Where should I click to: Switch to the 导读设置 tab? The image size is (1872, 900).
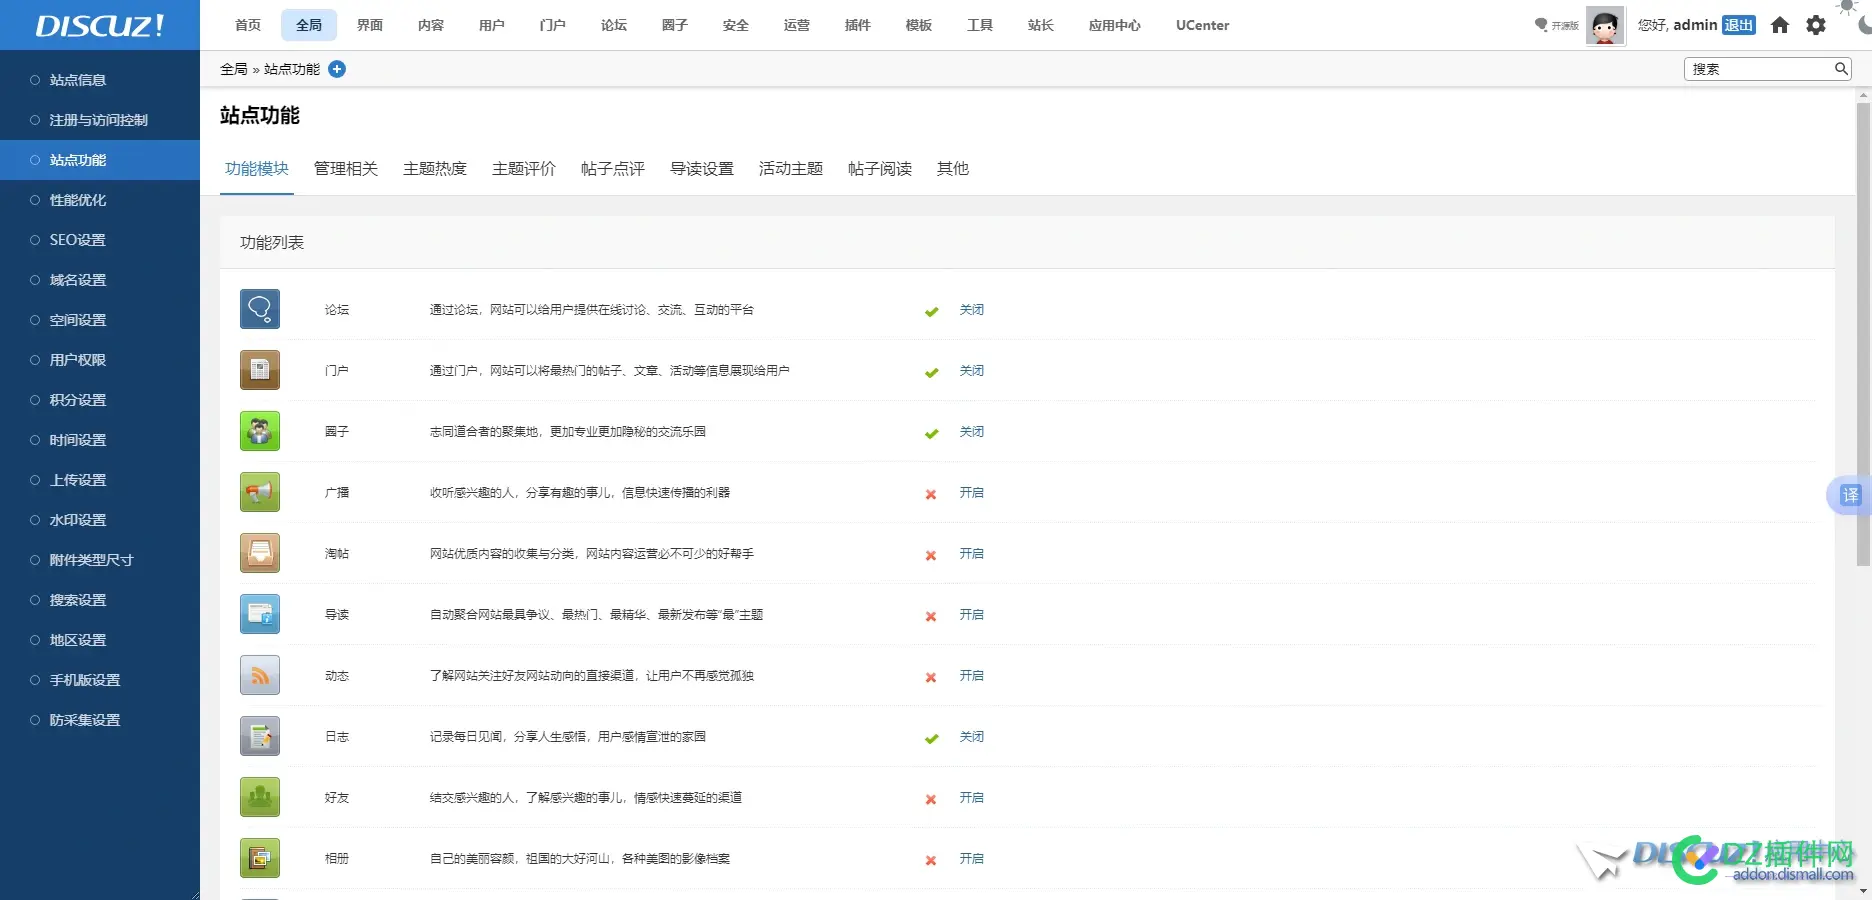702,169
